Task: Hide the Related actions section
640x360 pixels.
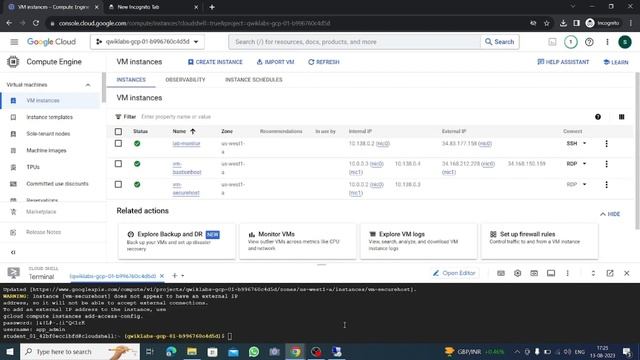Action: coord(610,214)
